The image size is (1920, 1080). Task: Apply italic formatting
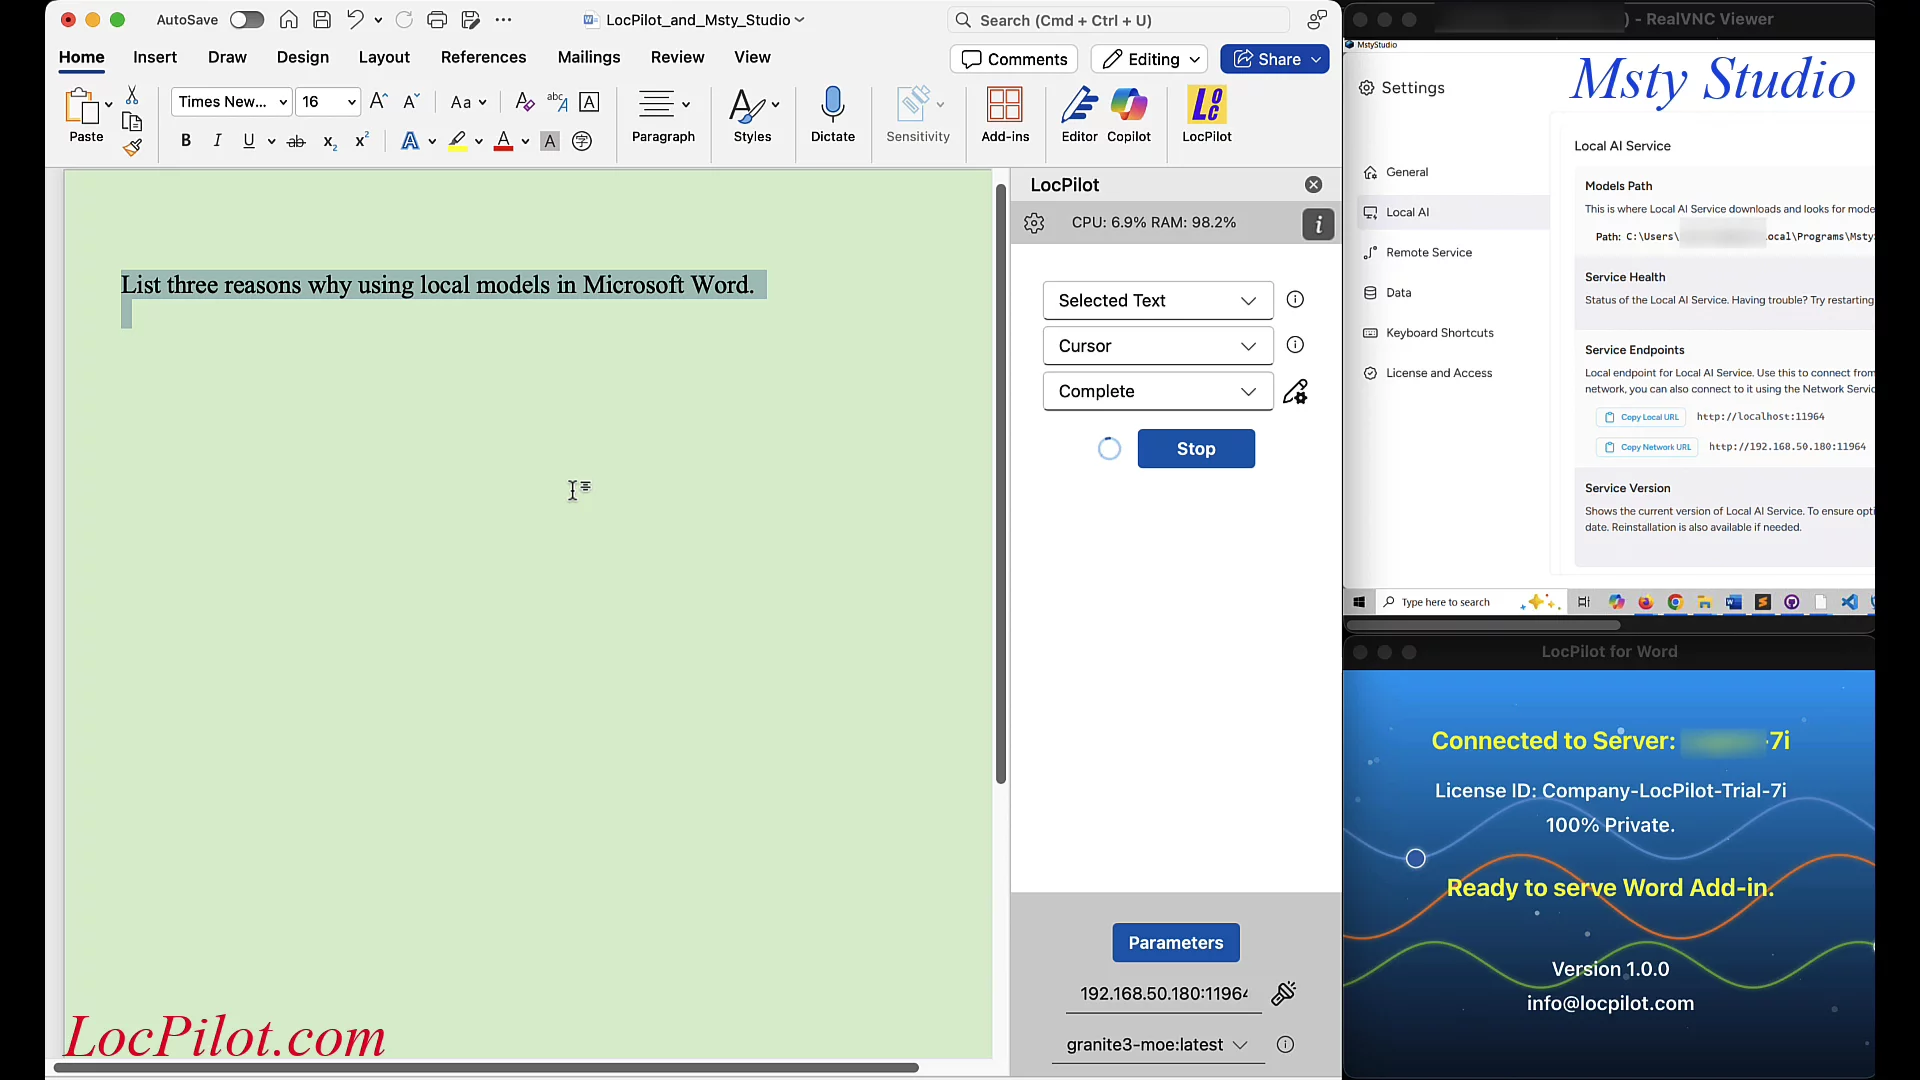pos(217,141)
